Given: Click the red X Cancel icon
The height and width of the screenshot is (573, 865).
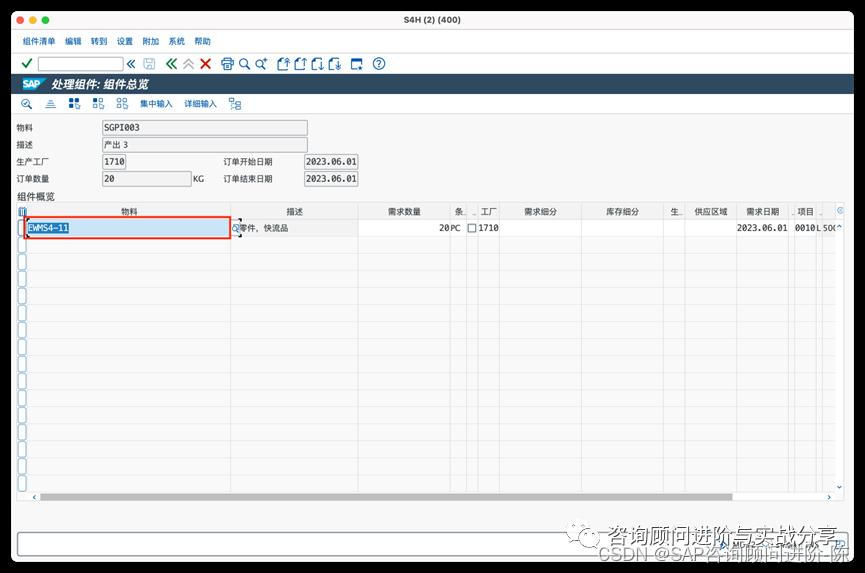Looking at the screenshot, I should click(206, 64).
